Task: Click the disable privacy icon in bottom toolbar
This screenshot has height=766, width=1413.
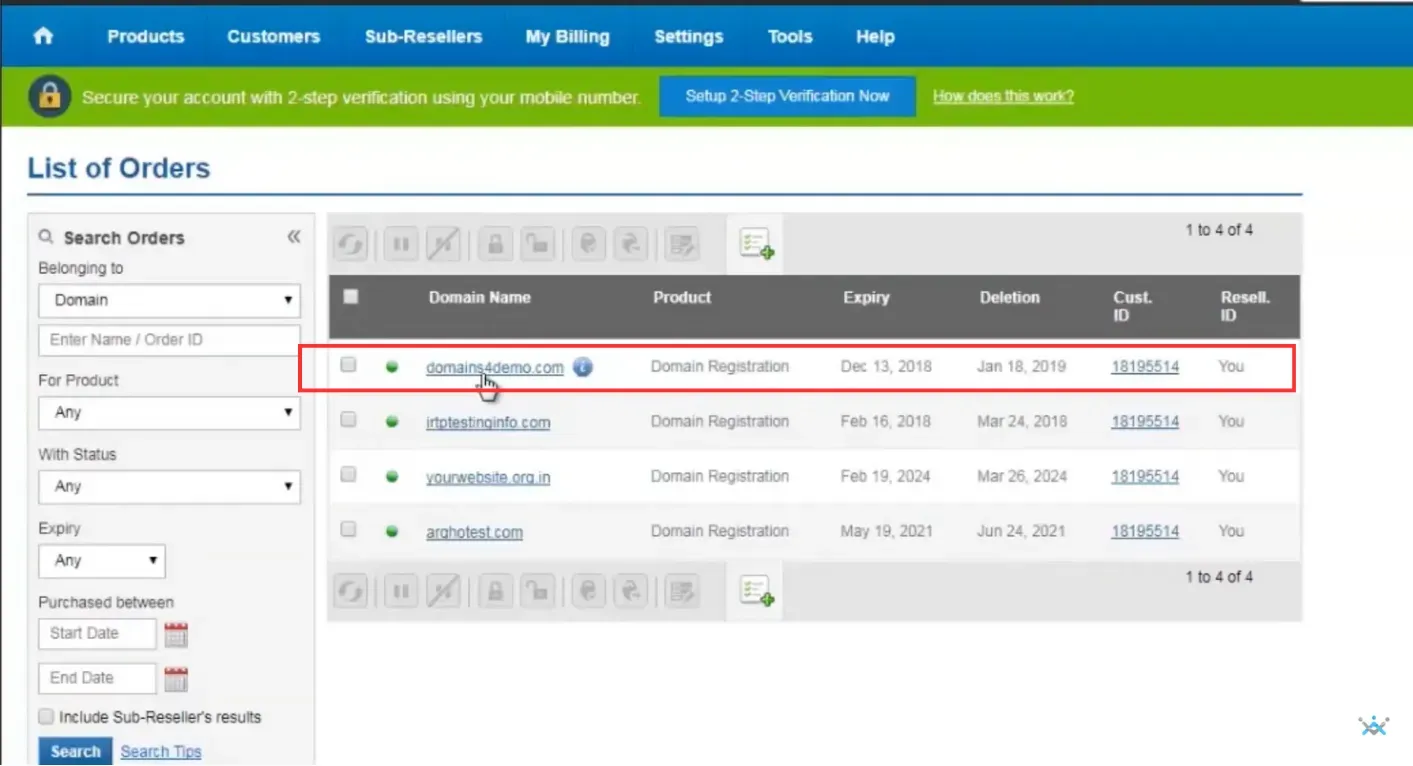Action: click(x=631, y=591)
